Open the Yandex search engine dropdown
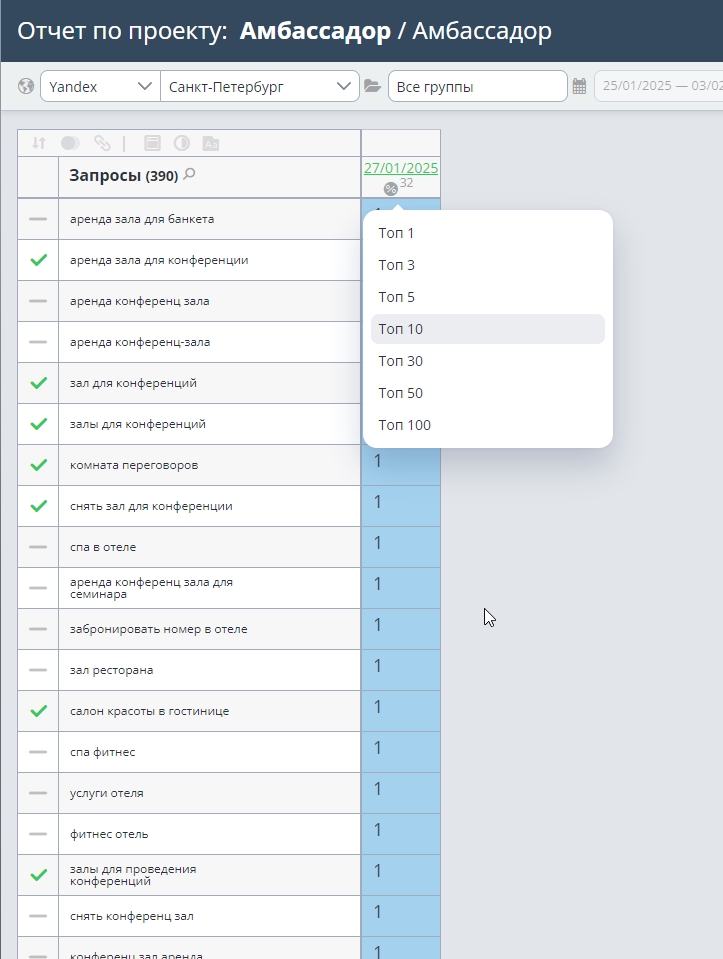The width and height of the screenshot is (723, 959). coord(100,86)
